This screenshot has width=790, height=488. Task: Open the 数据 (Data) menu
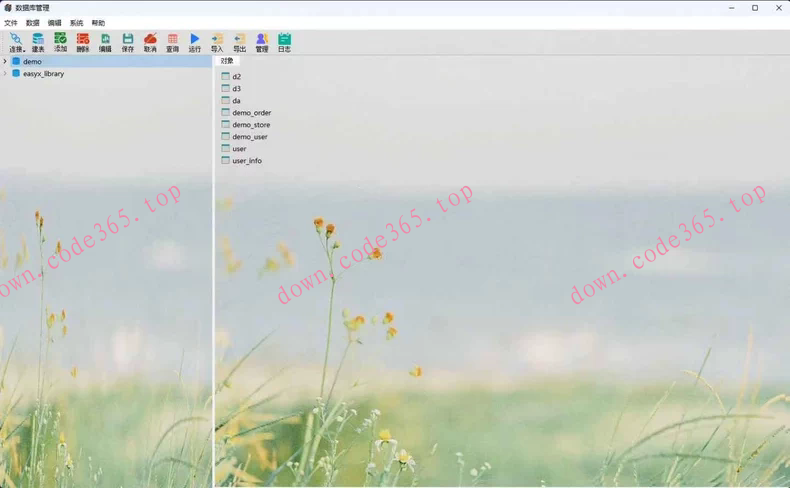pyautogui.click(x=33, y=23)
